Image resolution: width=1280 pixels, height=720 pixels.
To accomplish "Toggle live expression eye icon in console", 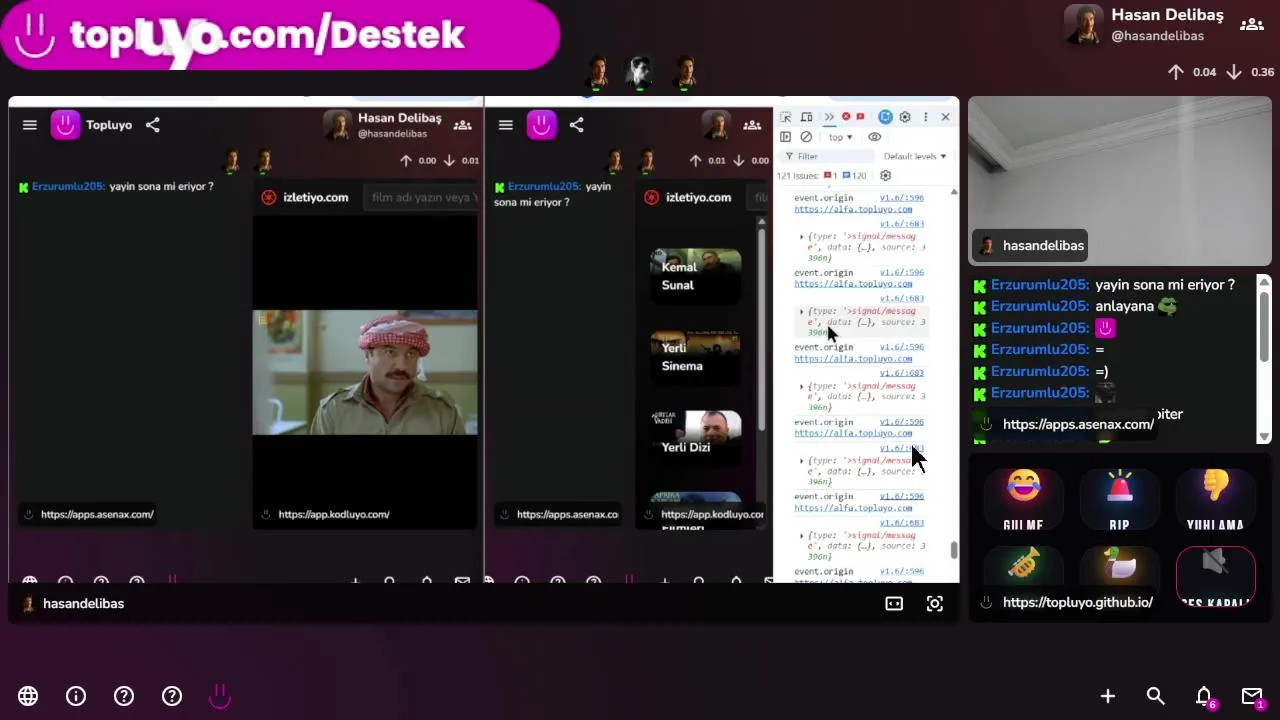I will coord(875,137).
